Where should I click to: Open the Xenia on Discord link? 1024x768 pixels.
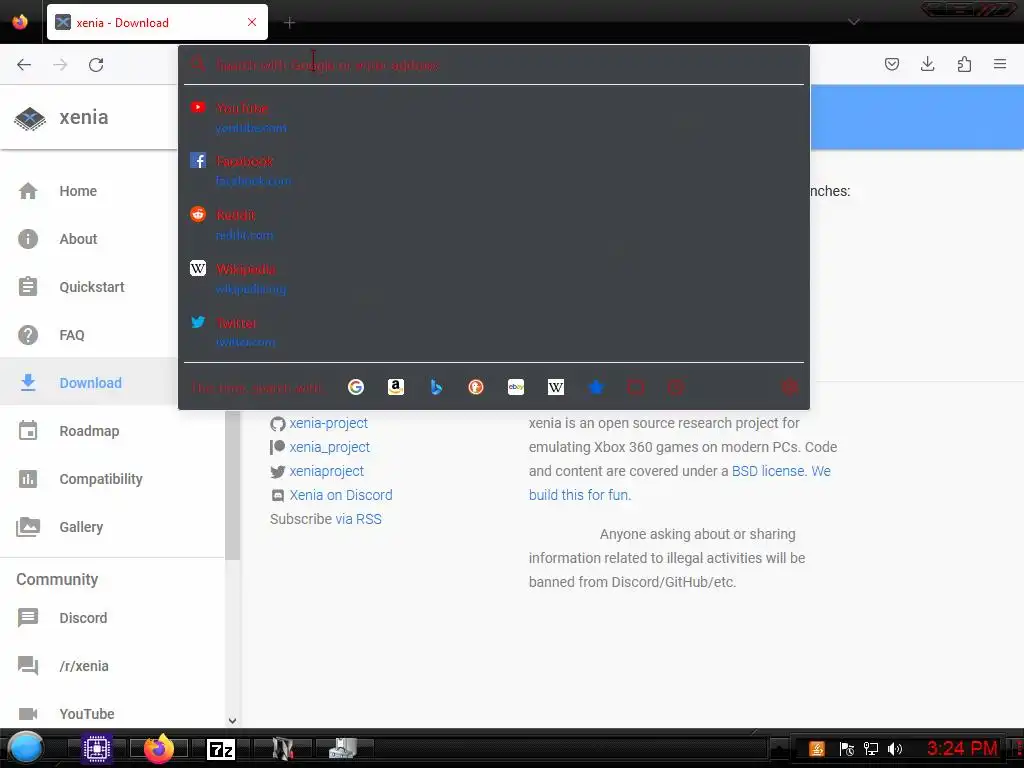pos(341,495)
